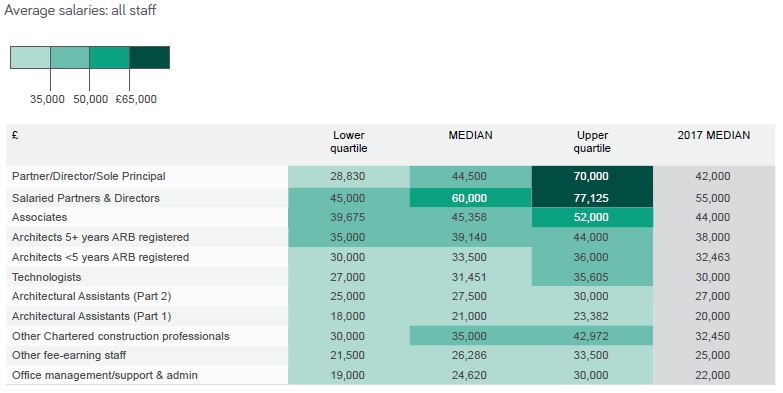
Task: Select the third legend swatch below 65,000
Action: (x=109, y=57)
